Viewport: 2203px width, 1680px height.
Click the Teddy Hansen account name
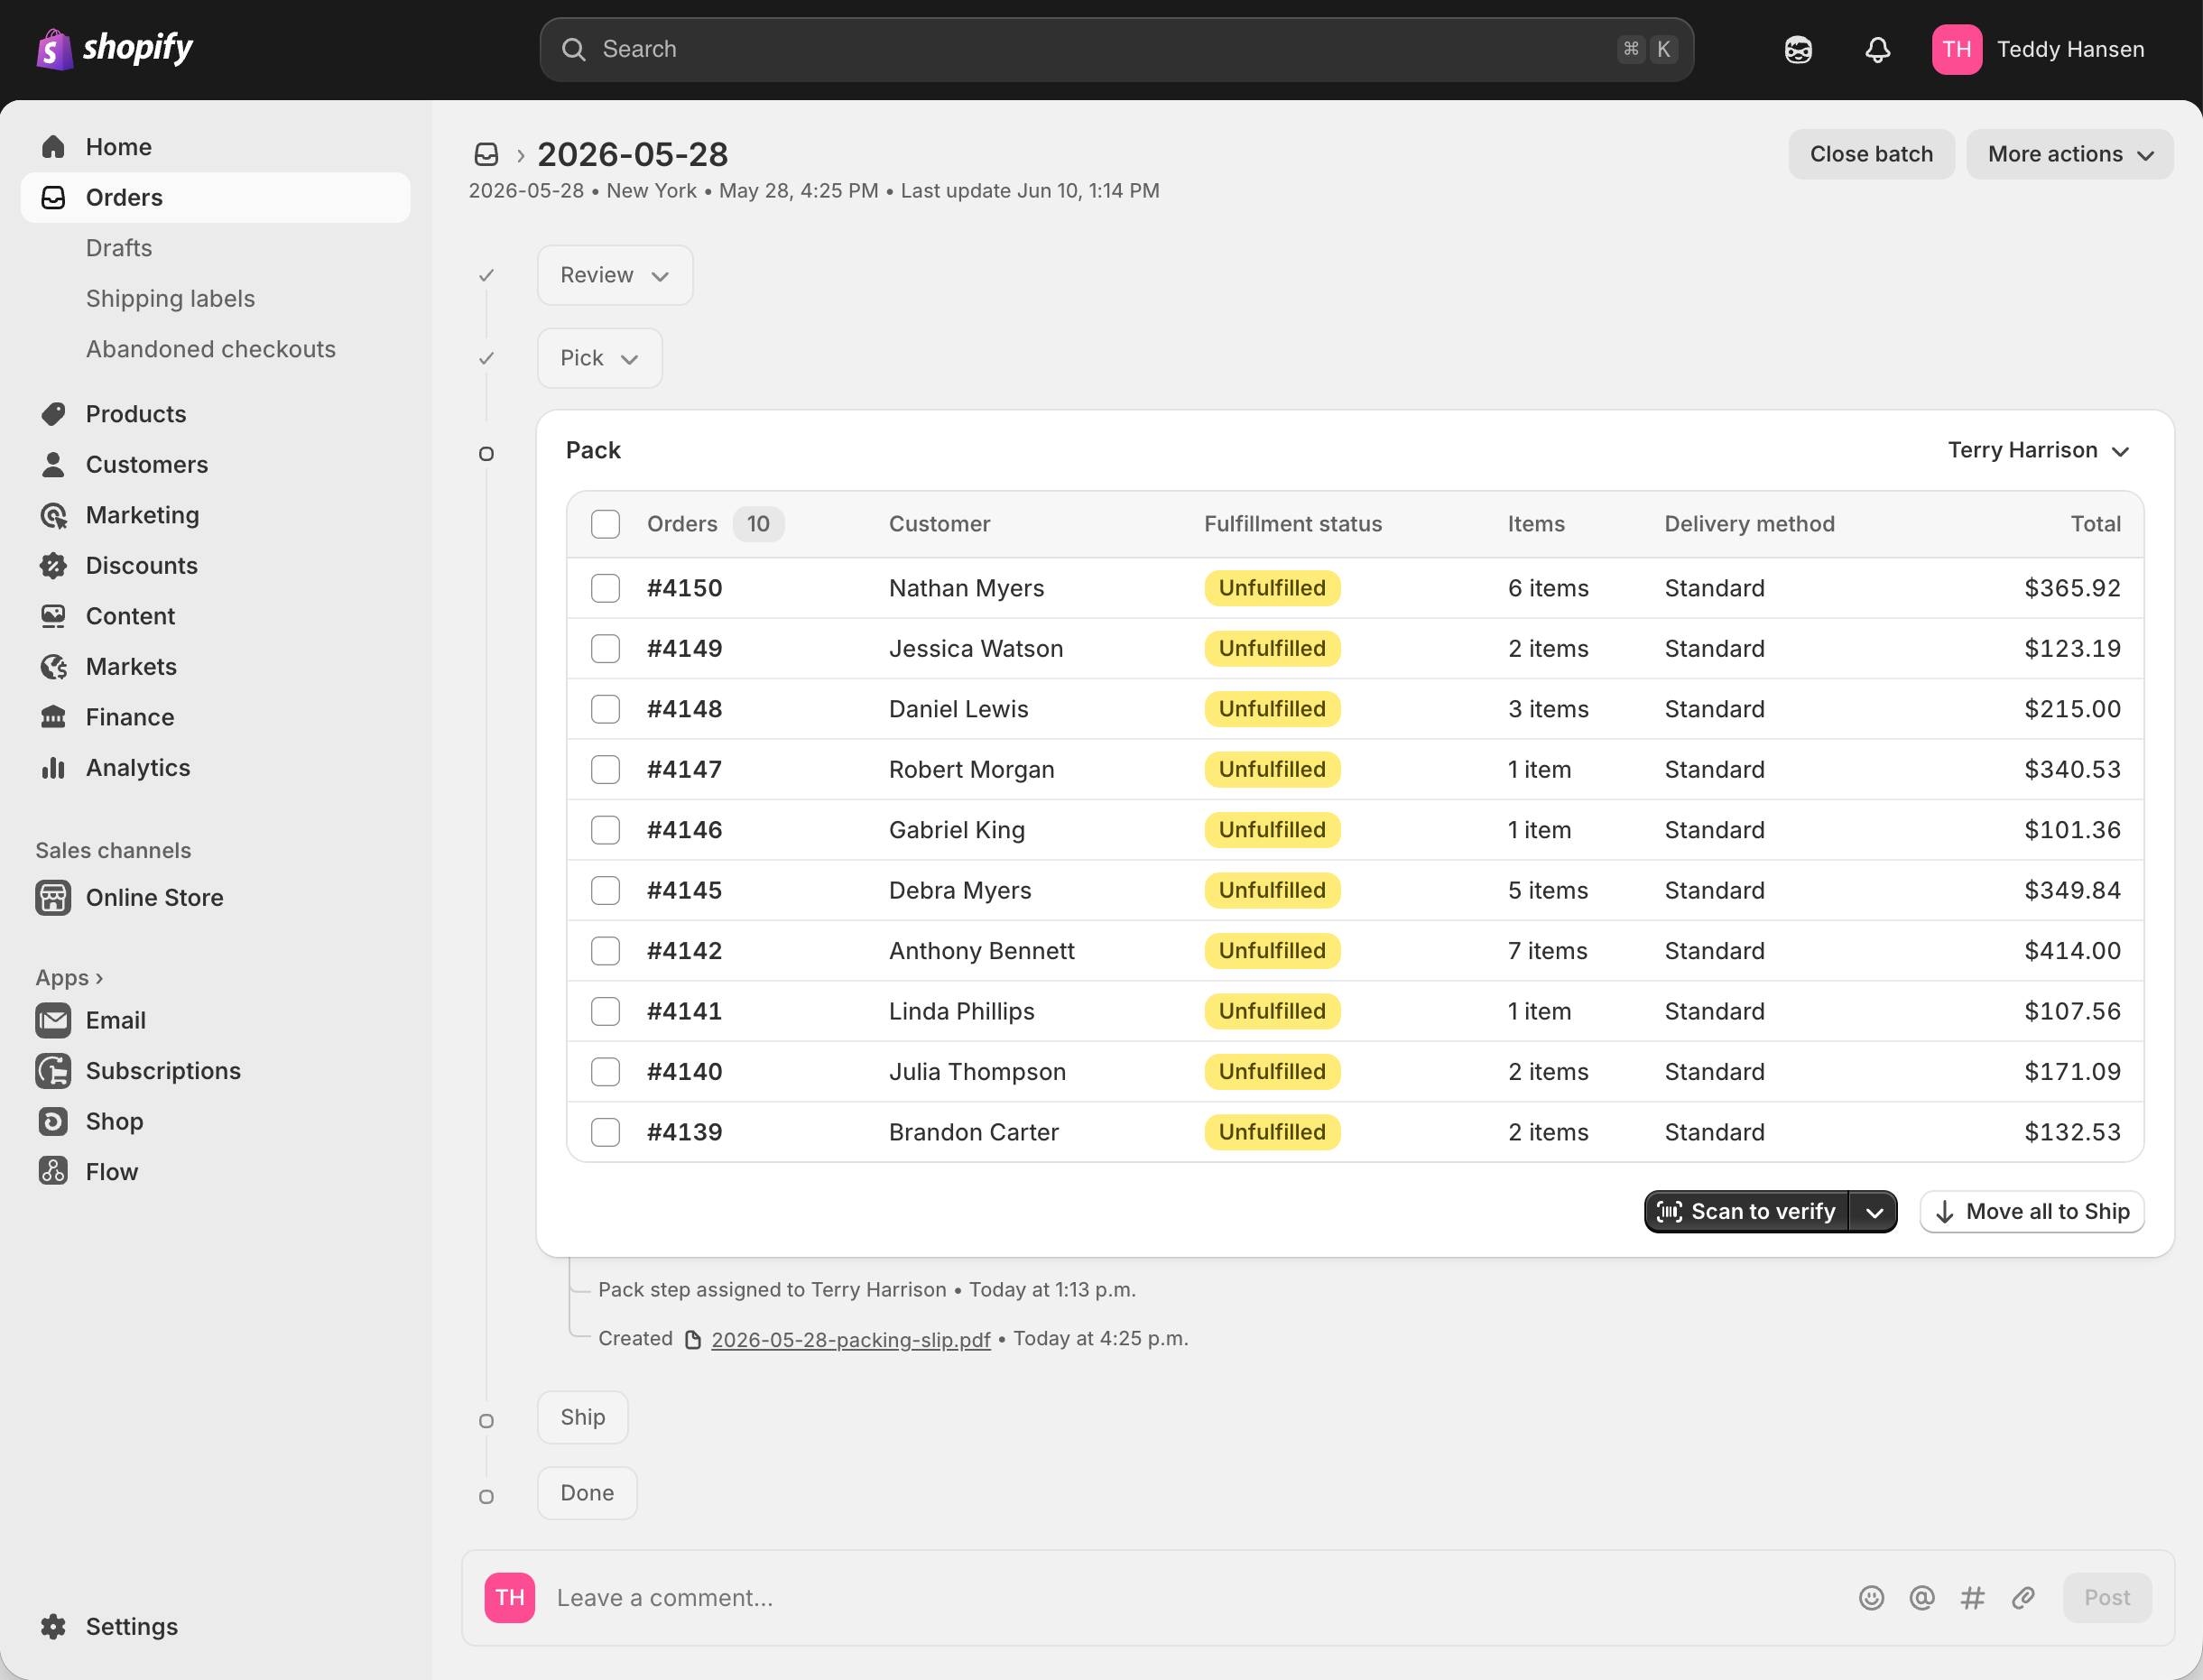click(x=2070, y=49)
